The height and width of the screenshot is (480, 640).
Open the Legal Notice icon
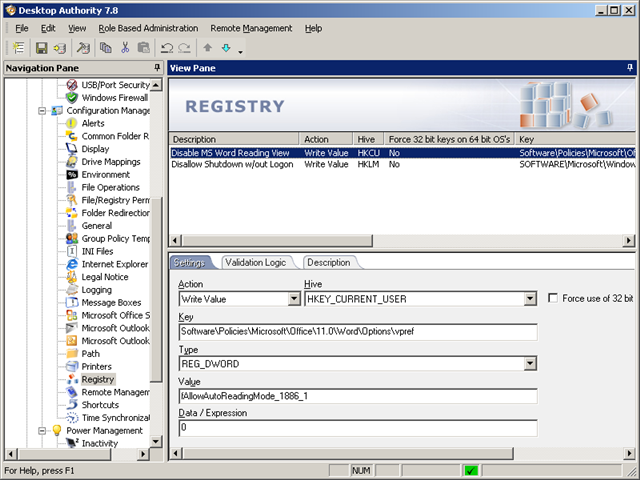coord(71,277)
